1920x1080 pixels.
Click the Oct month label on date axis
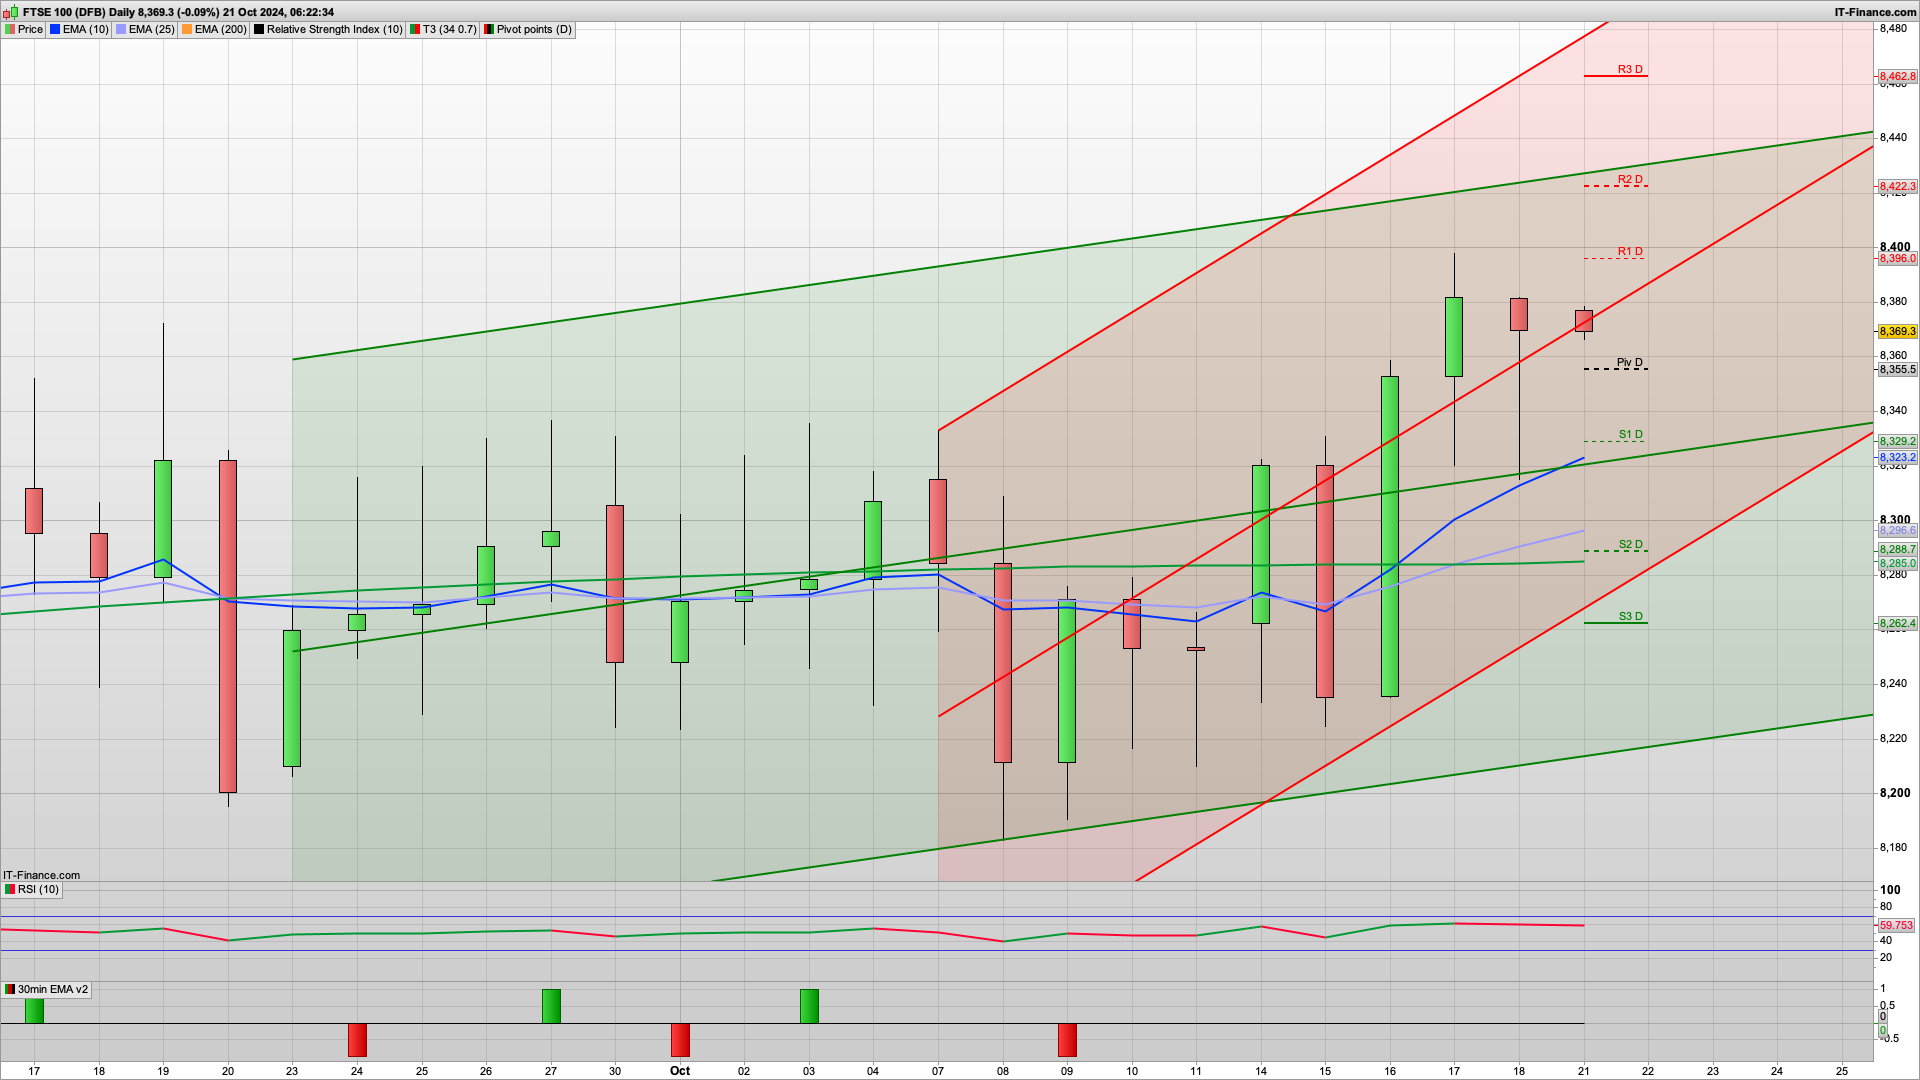[680, 1071]
